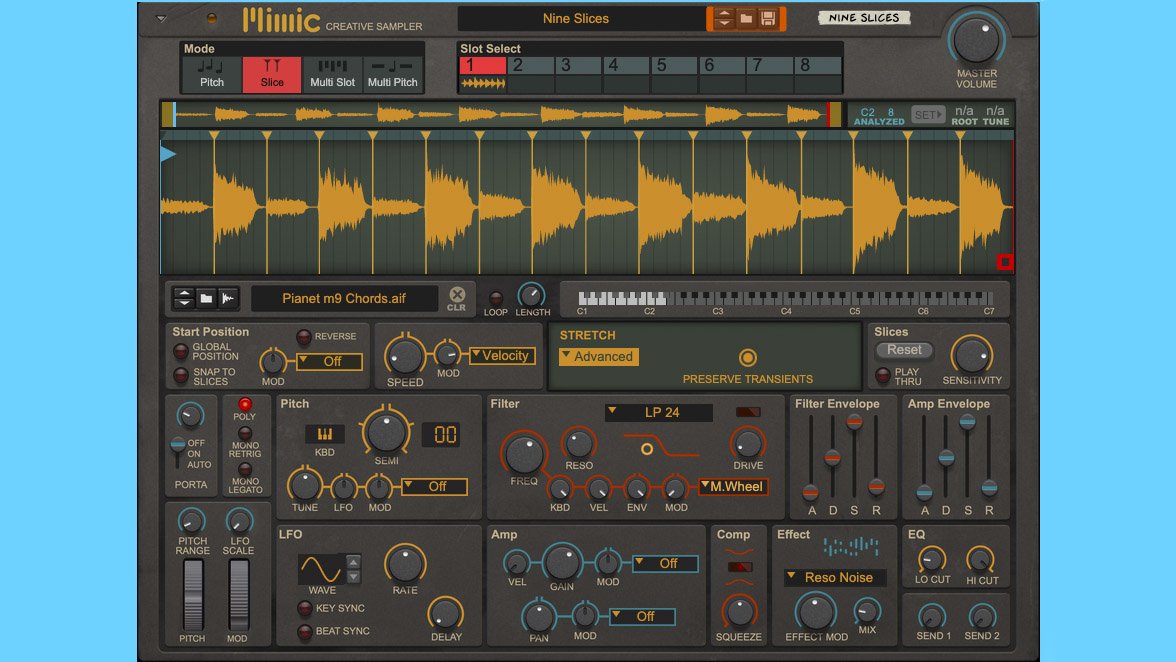Toggle the Loop button on
The height and width of the screenshot is (662, 1176).
pos(495,298)
